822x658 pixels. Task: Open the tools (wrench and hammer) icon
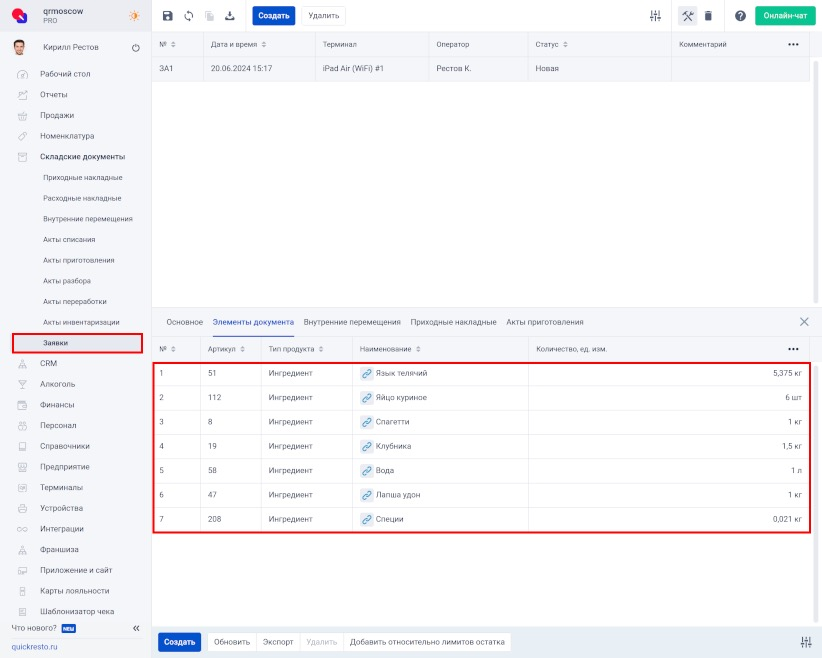687,16
